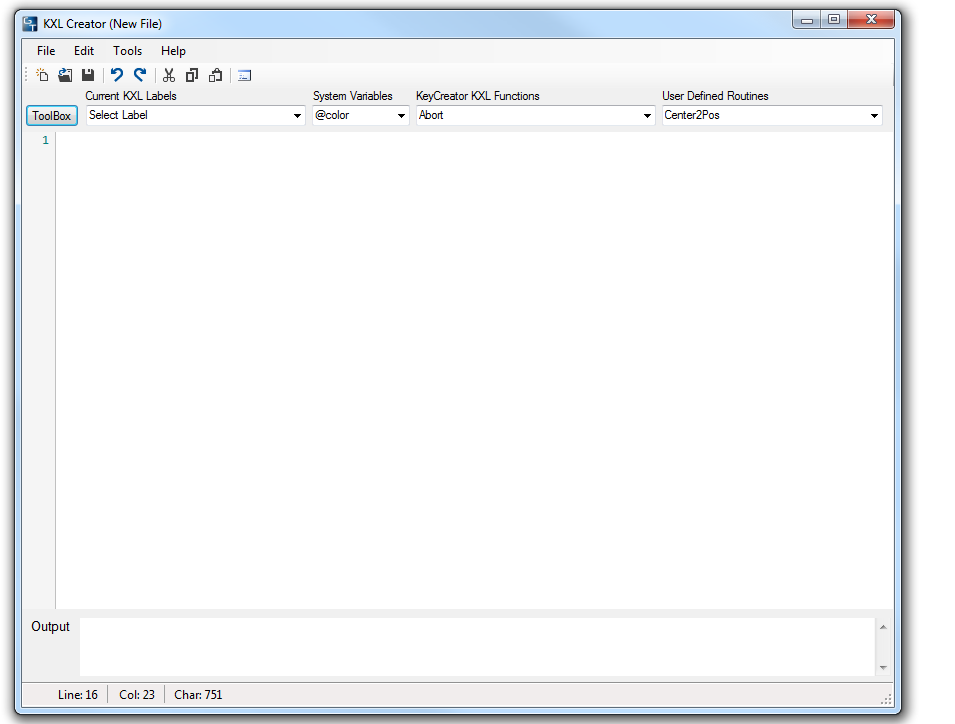Copy selection using the toolbar copy icon
The height and width of the screenshot is (724, 955).
[x=192, y=75]
